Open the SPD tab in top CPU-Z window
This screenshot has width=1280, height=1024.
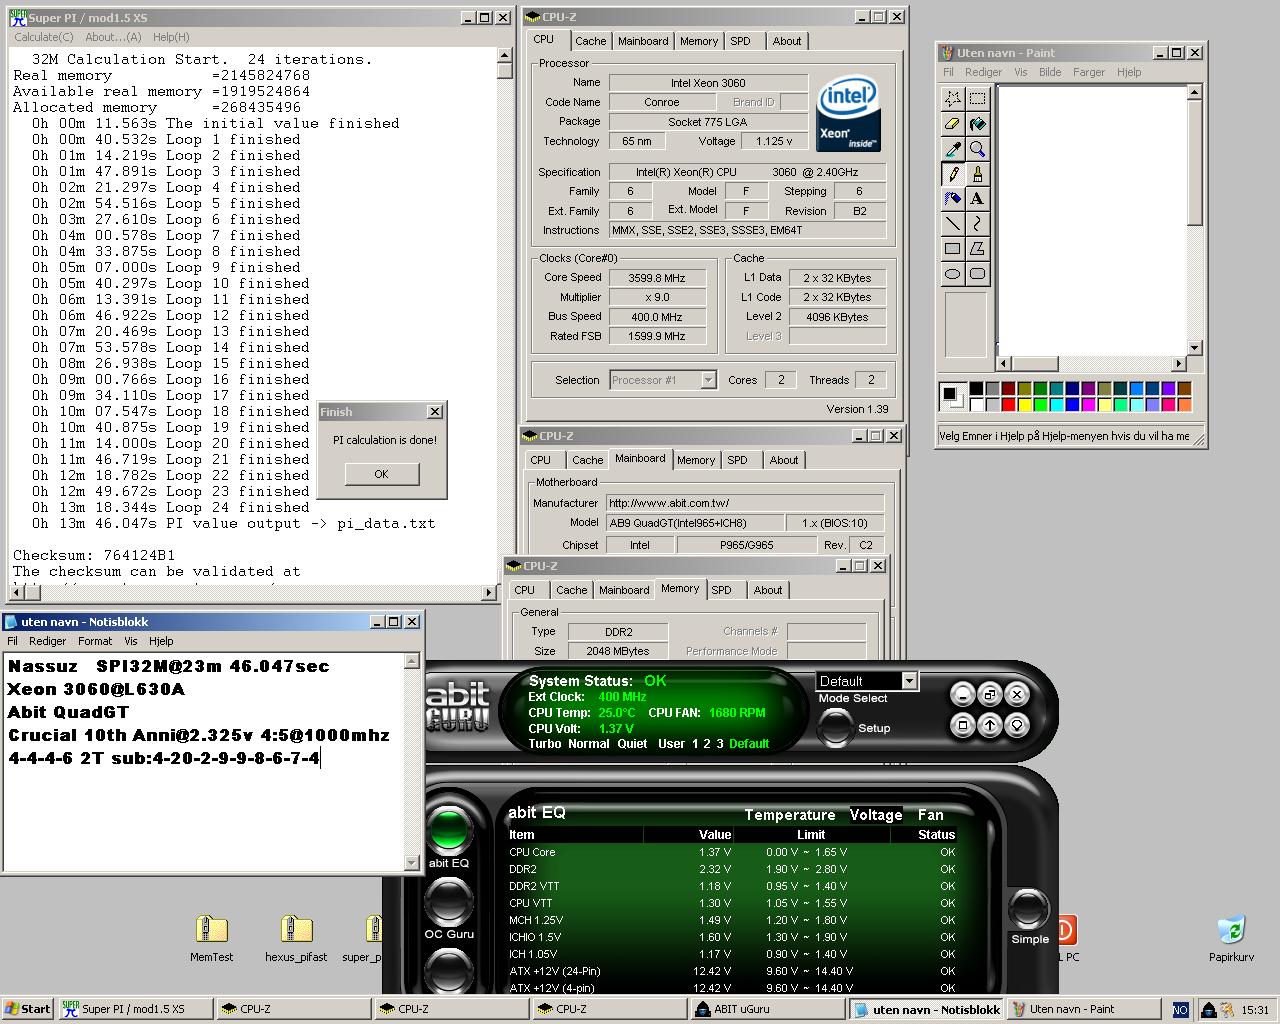740,41
